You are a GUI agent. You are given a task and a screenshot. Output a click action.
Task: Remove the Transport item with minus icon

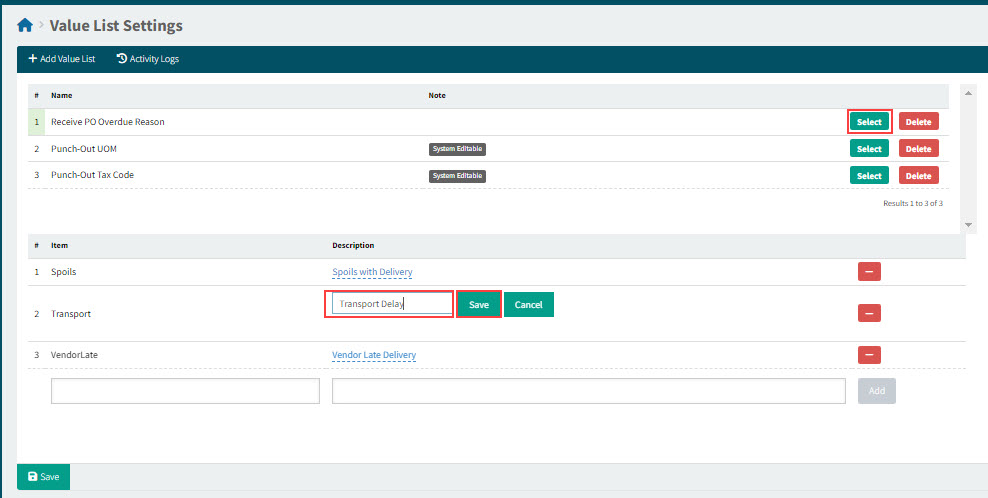coord(869,313)
